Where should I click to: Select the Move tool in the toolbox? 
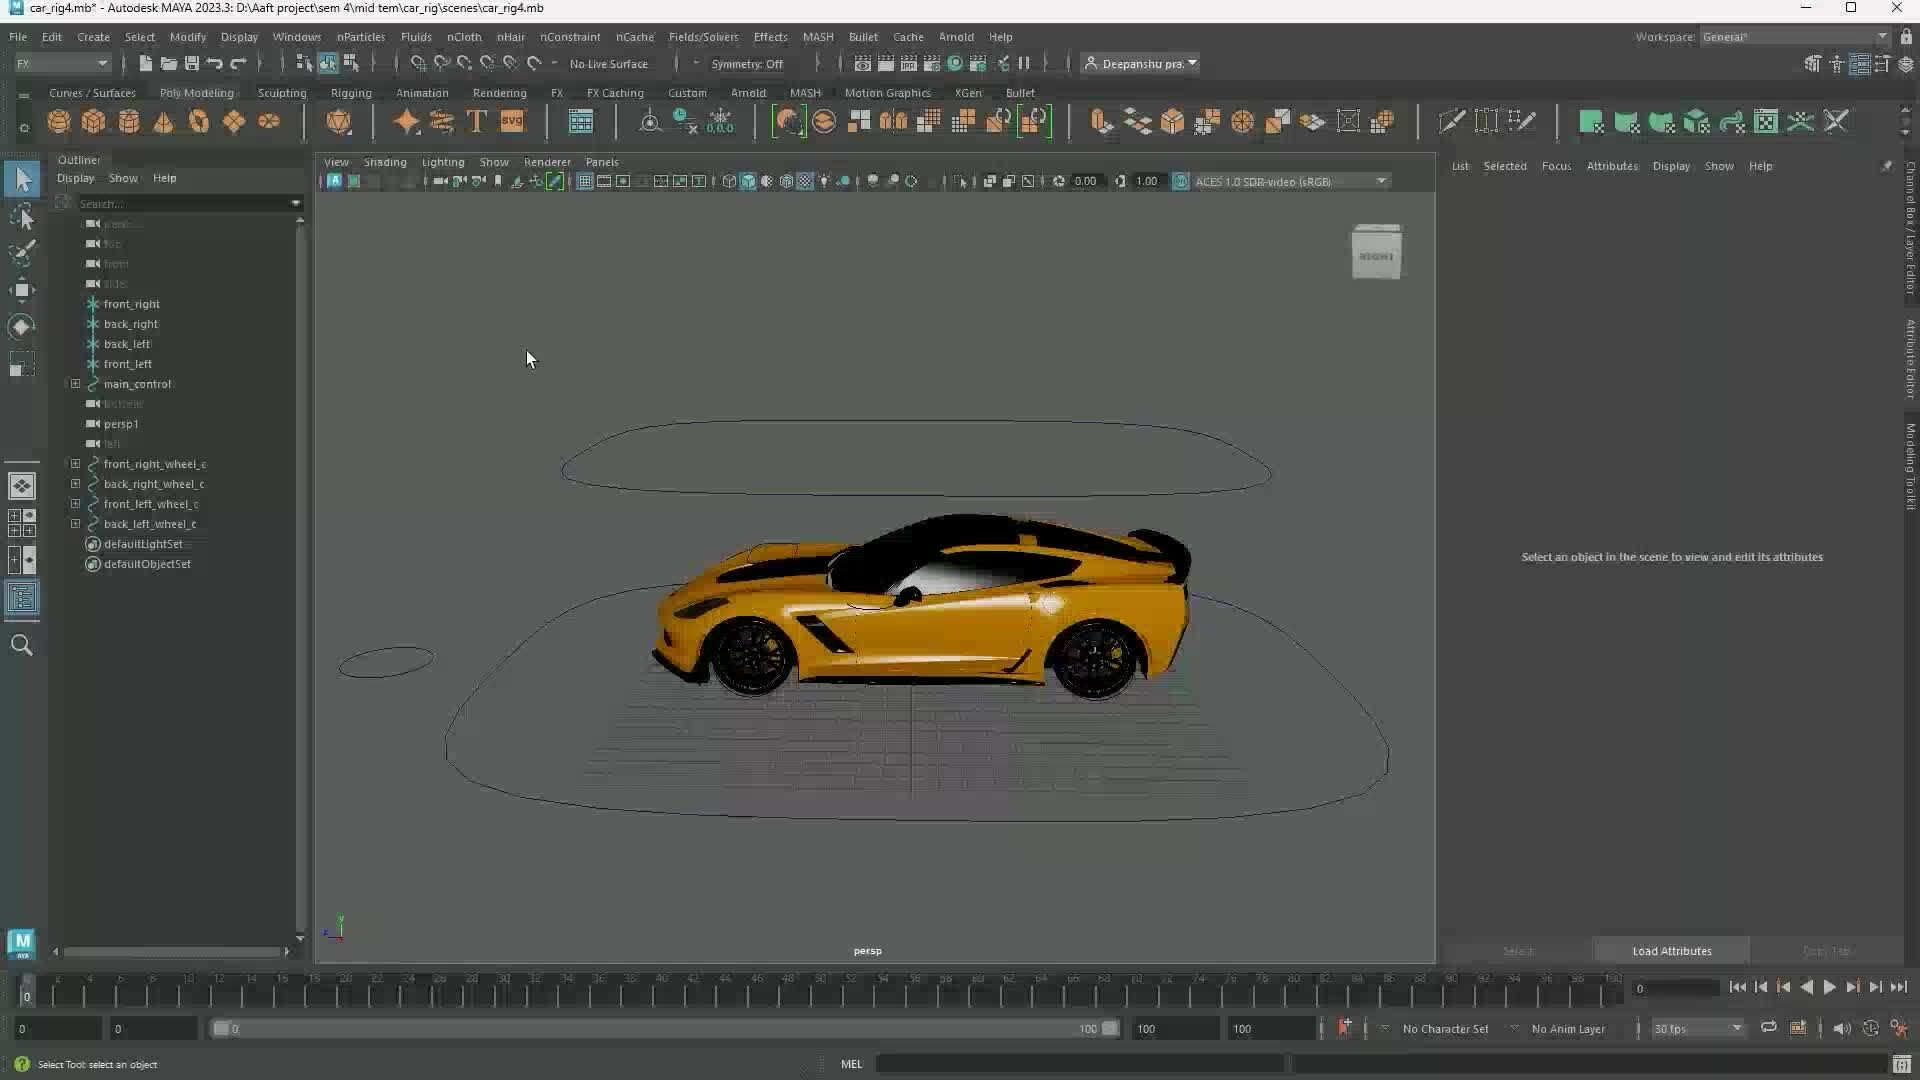22,290
